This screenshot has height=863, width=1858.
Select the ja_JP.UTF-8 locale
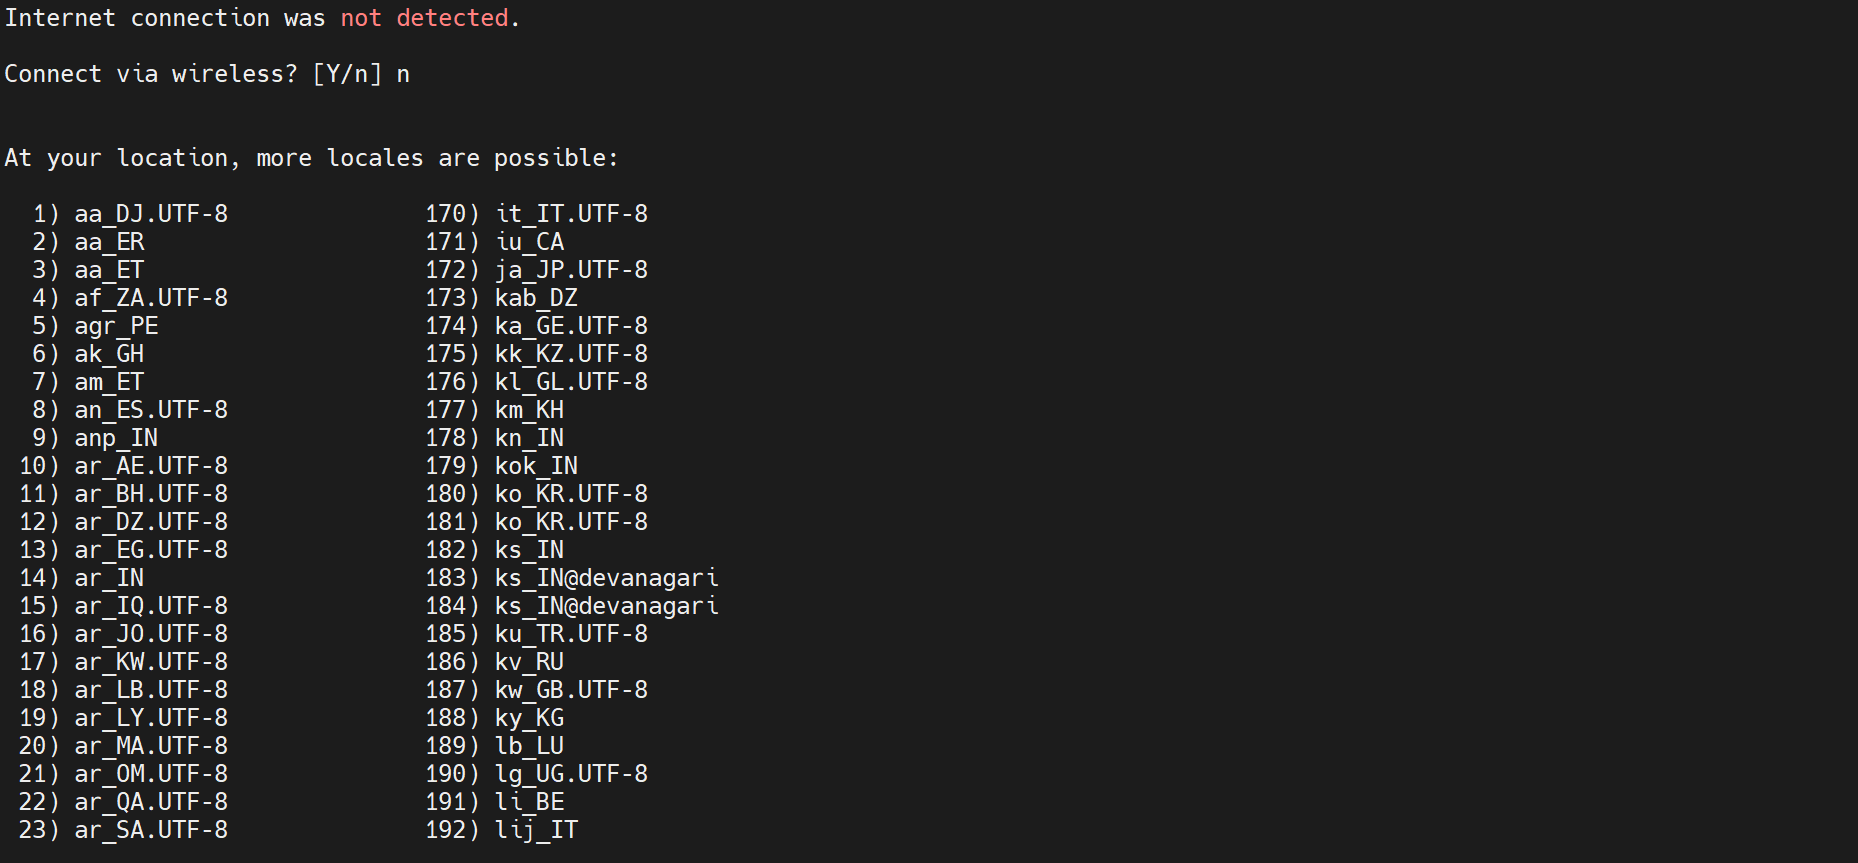click(571, 270)
